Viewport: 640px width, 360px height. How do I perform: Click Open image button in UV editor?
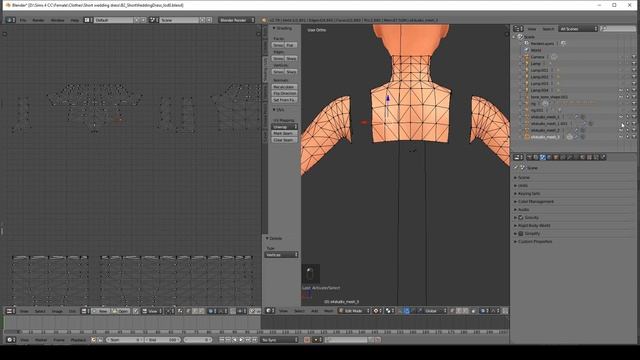(x=122, y=311)
